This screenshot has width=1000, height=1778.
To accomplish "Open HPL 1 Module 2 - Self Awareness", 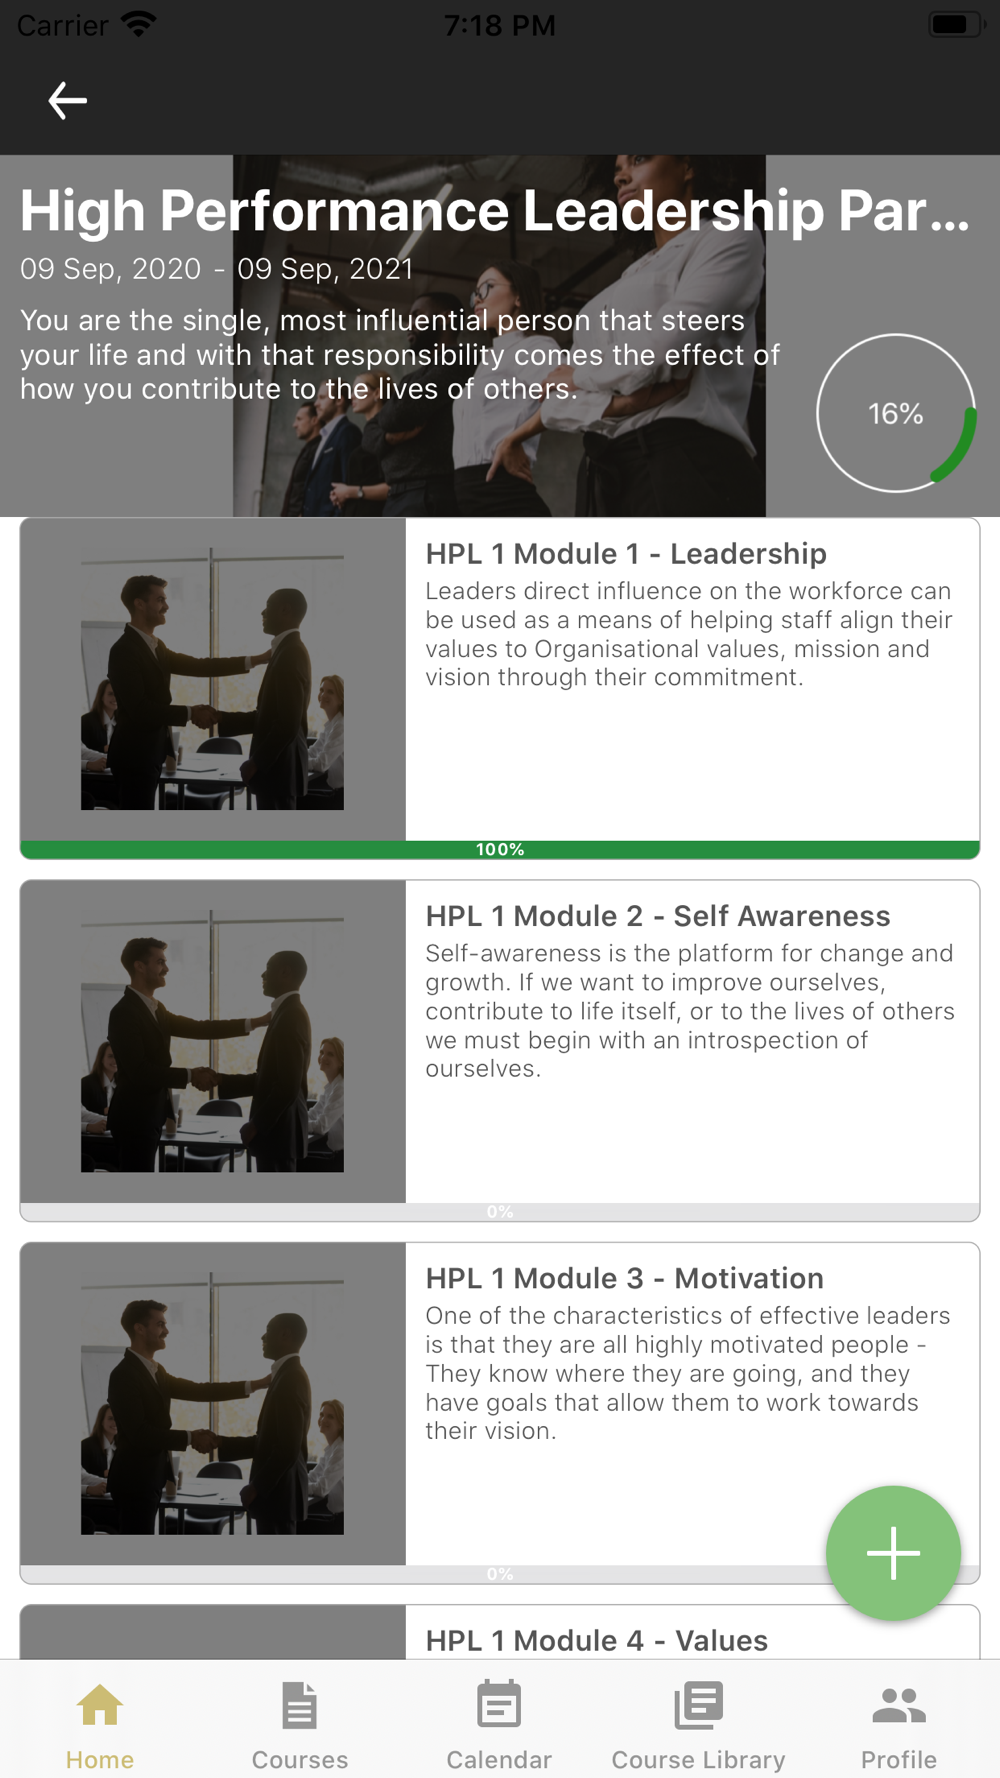I will pyautogui.click(x=658, y=915).
